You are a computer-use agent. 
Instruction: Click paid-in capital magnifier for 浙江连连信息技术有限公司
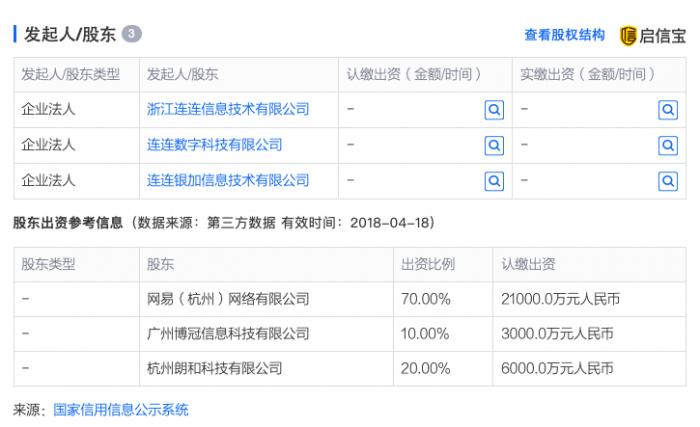point(668,110)
